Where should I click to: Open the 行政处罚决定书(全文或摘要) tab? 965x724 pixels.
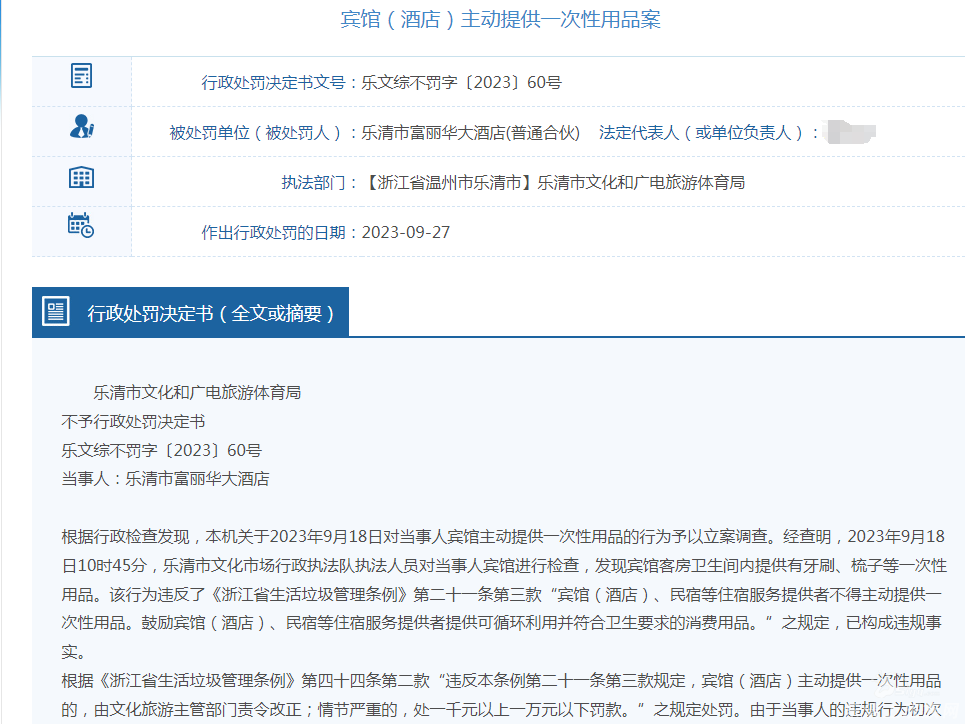click(x=190, y=312)
